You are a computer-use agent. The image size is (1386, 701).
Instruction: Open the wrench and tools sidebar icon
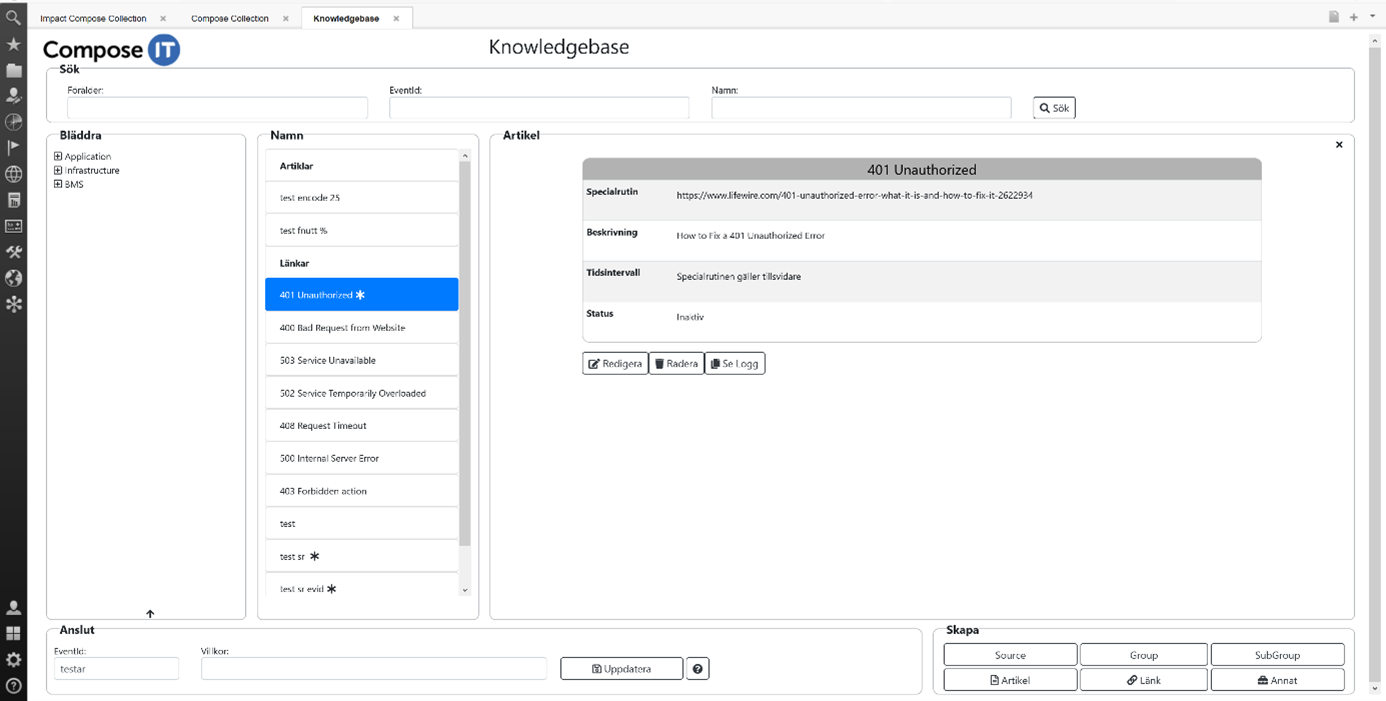click(x=14, y=252)
